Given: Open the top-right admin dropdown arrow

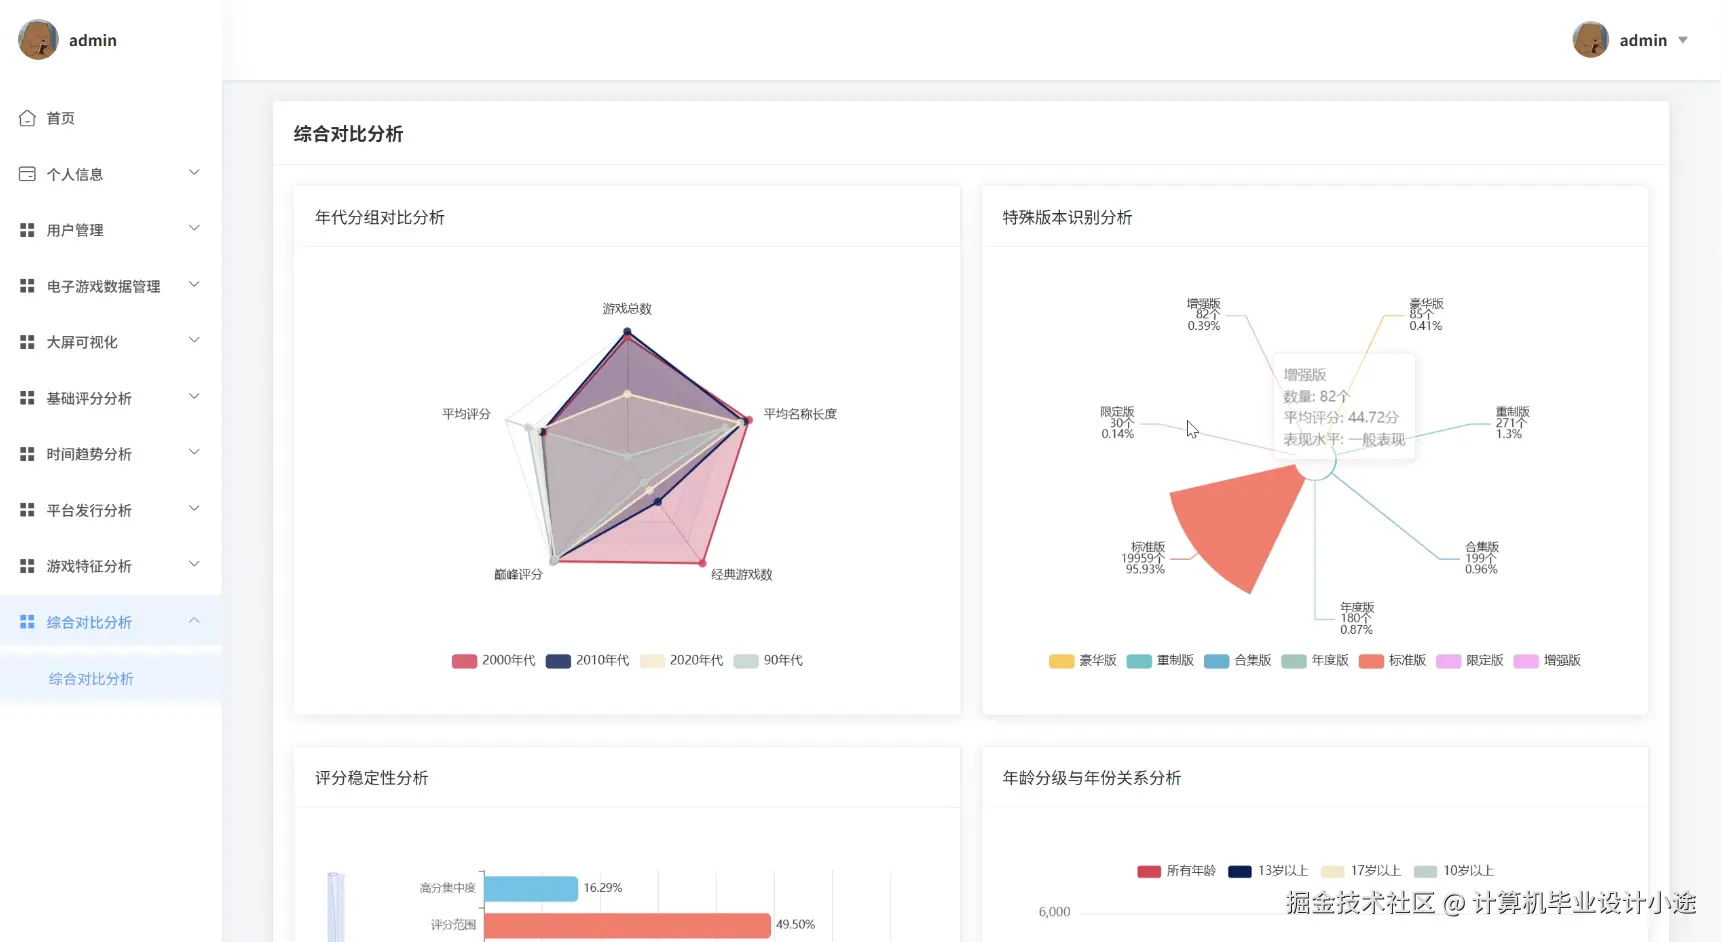Looking at the screenshot, I should (1683, 40).
